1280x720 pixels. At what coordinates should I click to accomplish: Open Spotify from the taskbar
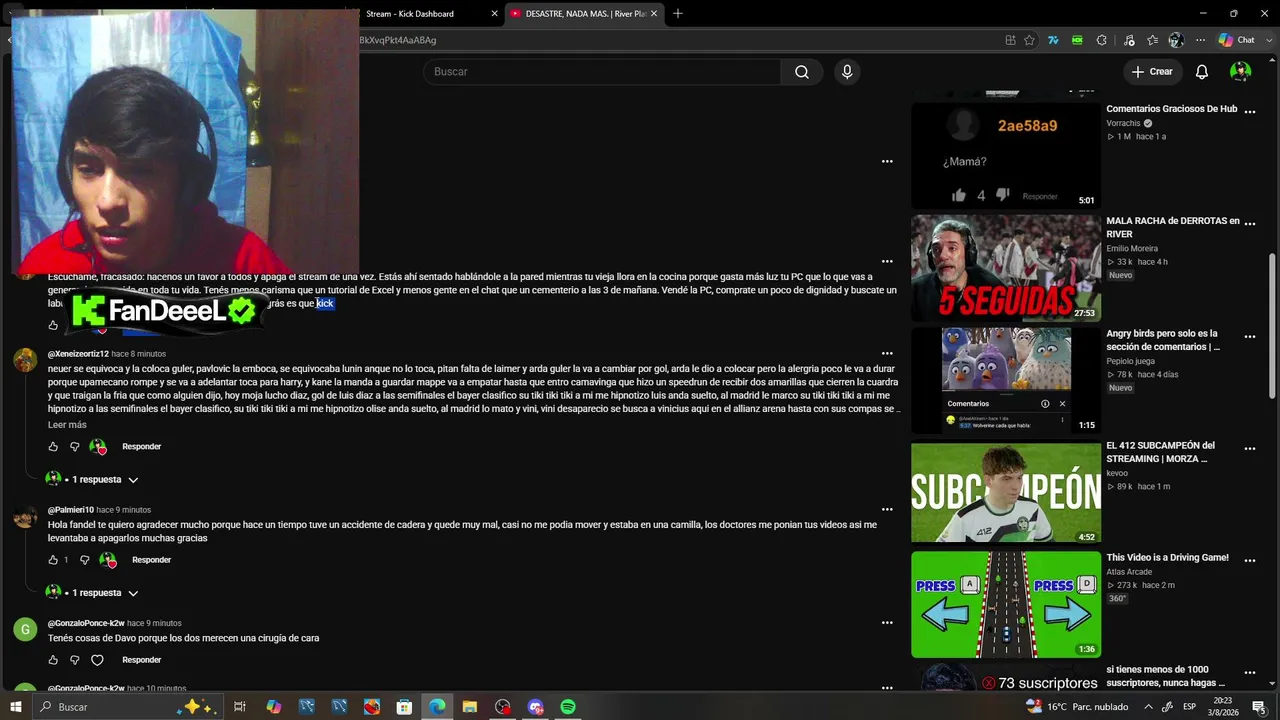tap(568, 707)
